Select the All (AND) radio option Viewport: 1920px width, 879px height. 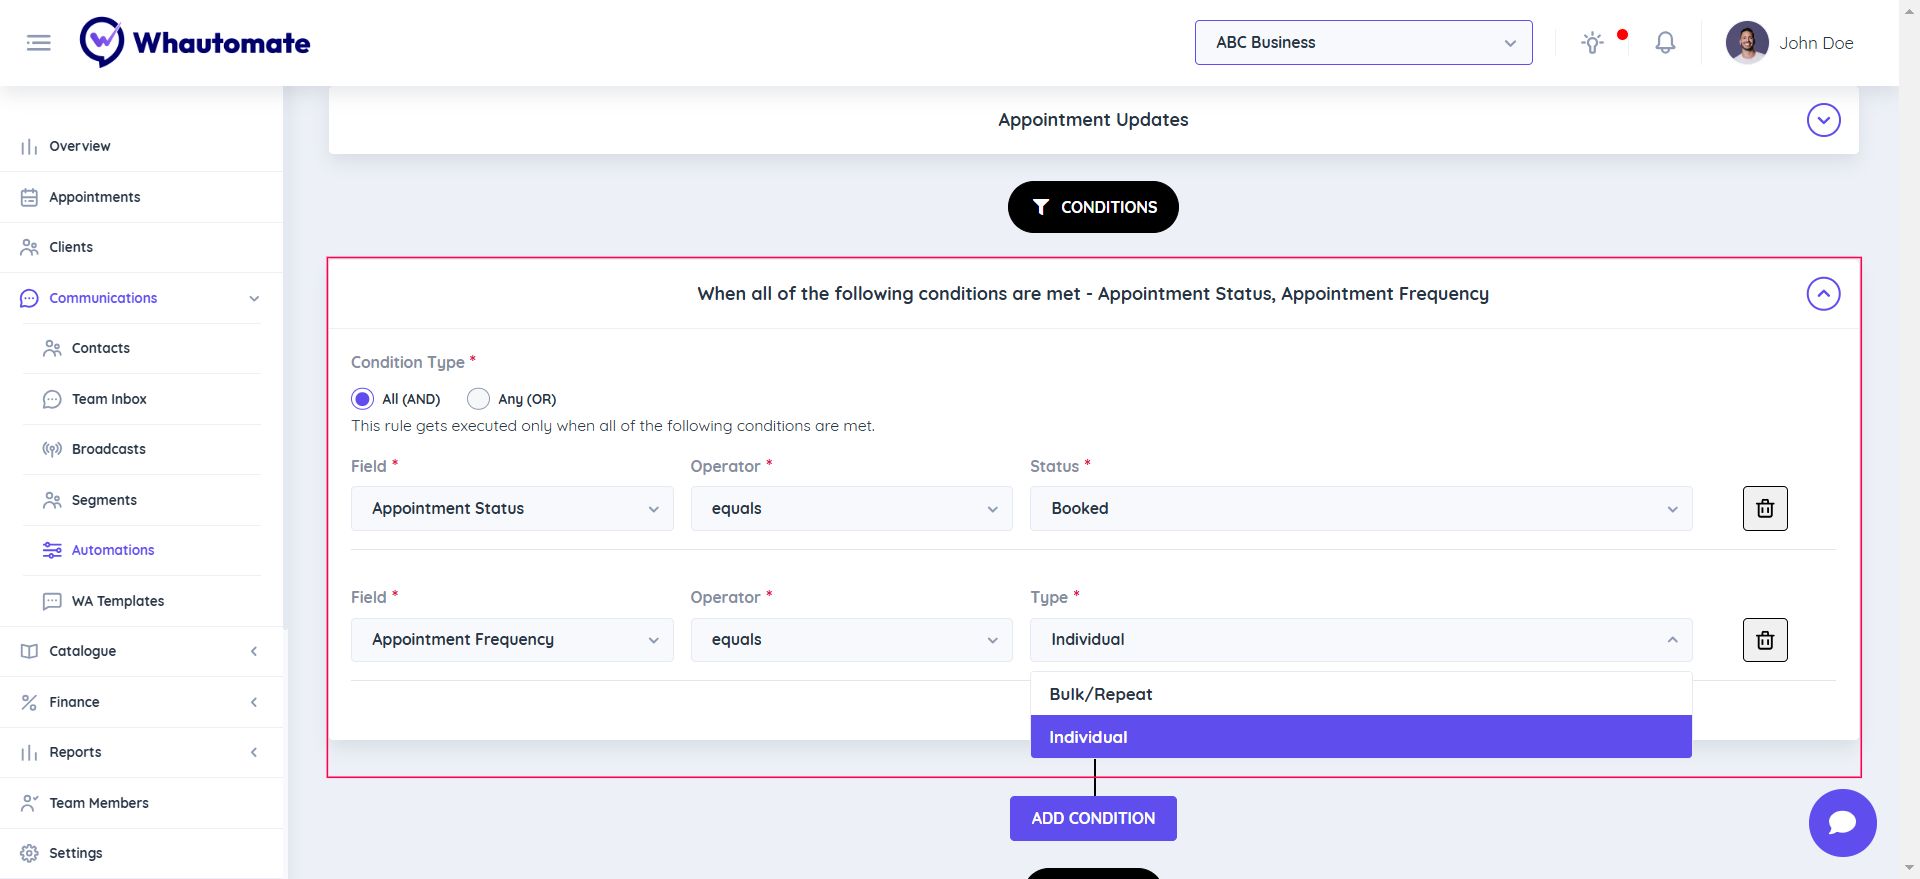click(x=363, y=399)
